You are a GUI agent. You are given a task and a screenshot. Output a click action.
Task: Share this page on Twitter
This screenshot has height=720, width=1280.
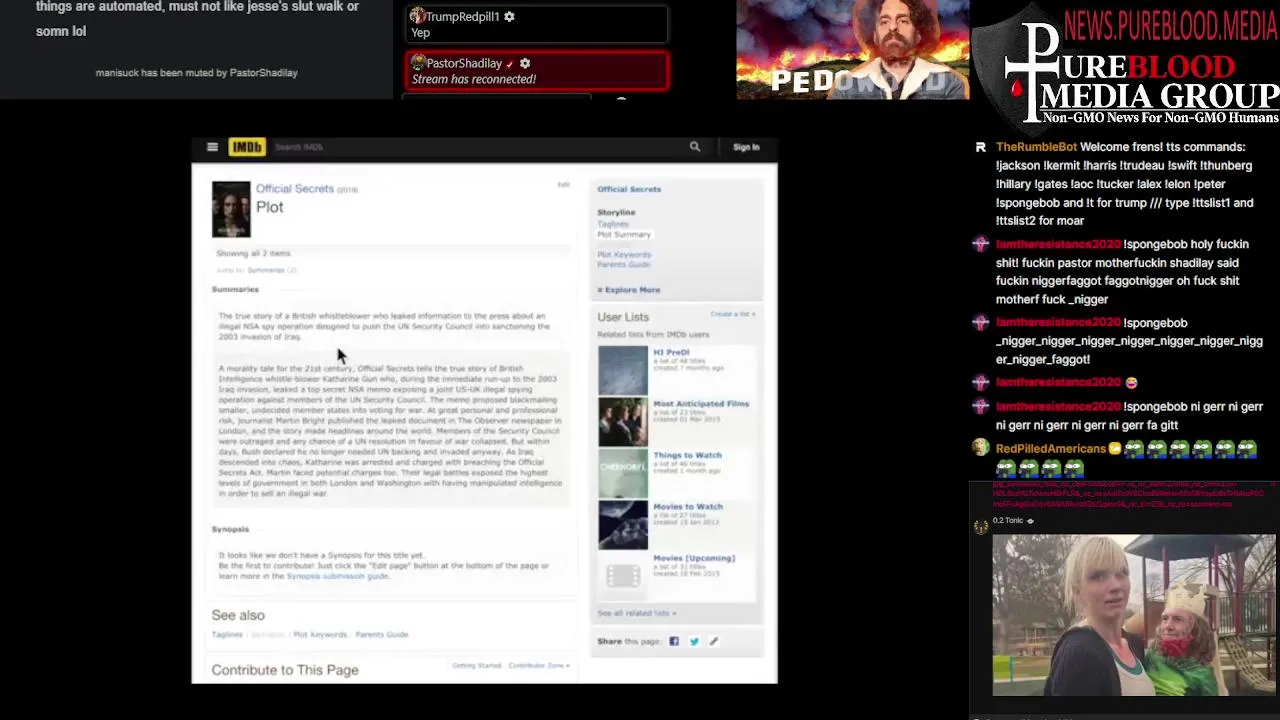coord(694,641)
